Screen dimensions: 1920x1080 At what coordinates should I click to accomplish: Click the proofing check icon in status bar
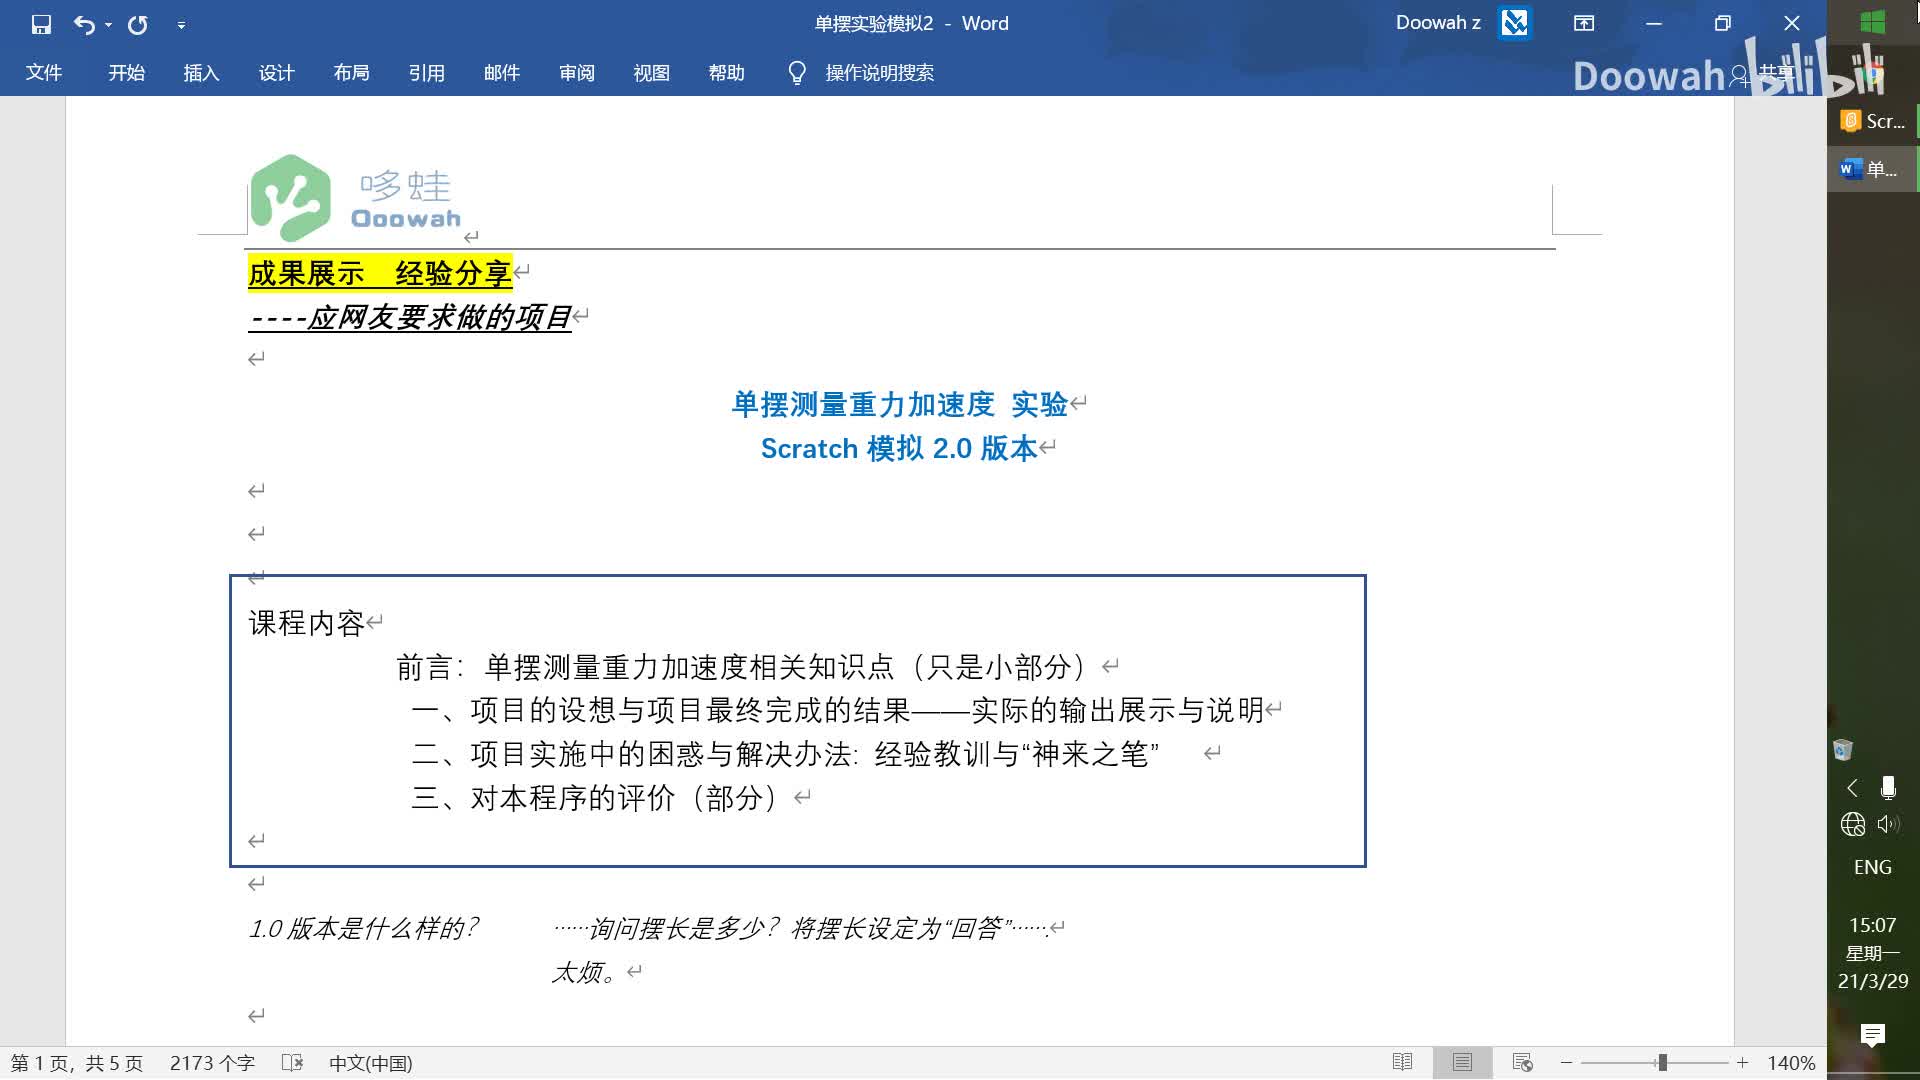292,1063
